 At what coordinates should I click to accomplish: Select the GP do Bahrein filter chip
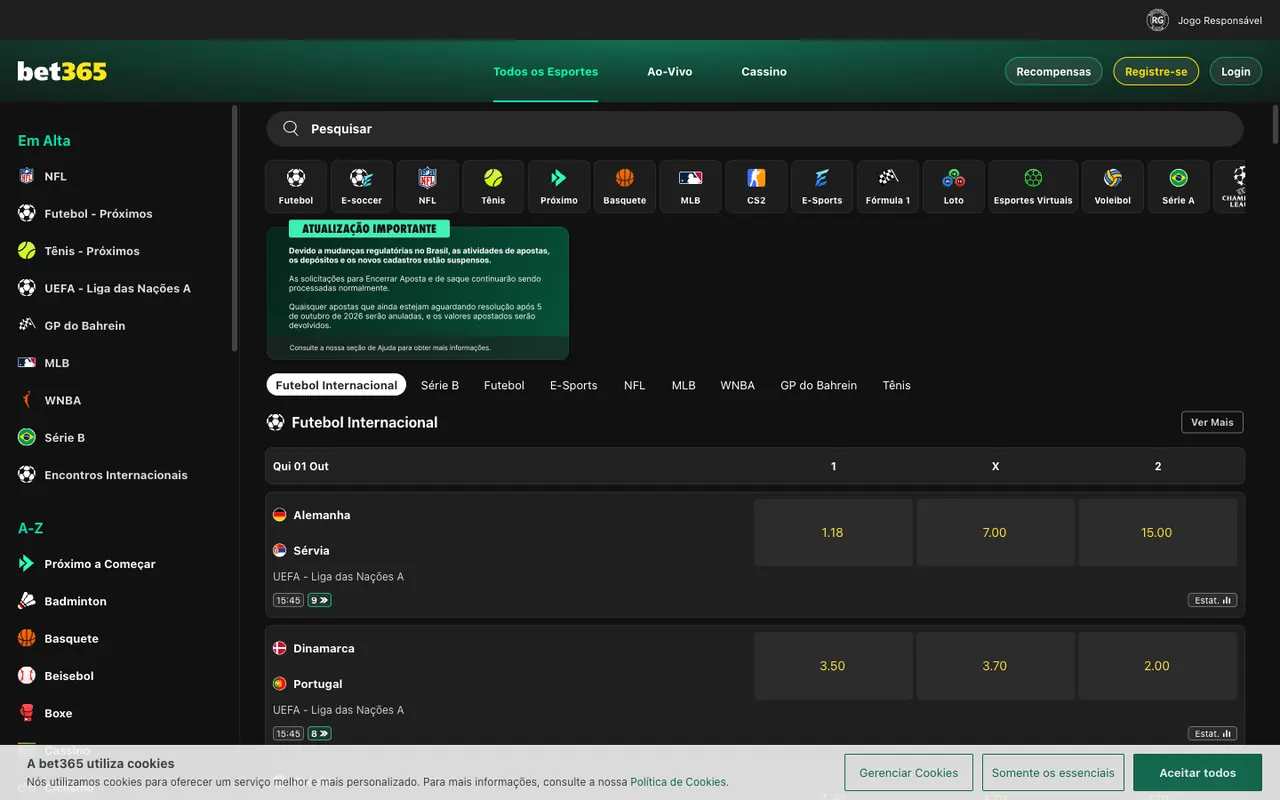click(818, 385)
